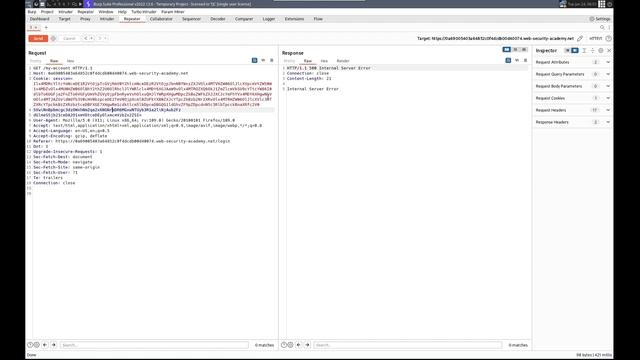Select Response Hex view
This screenshot has width=640, height=360.
[324, 61]
